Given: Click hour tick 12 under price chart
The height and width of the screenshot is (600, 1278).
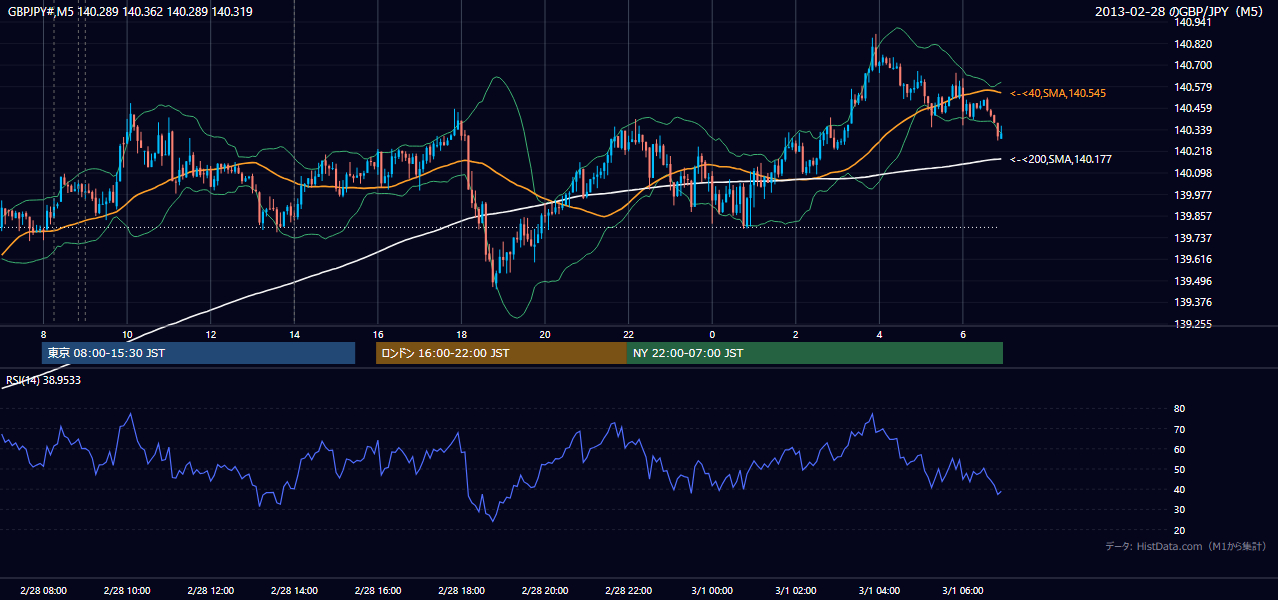Looking at the screenshot, I should pyautogui.click(x=211, y=334).
